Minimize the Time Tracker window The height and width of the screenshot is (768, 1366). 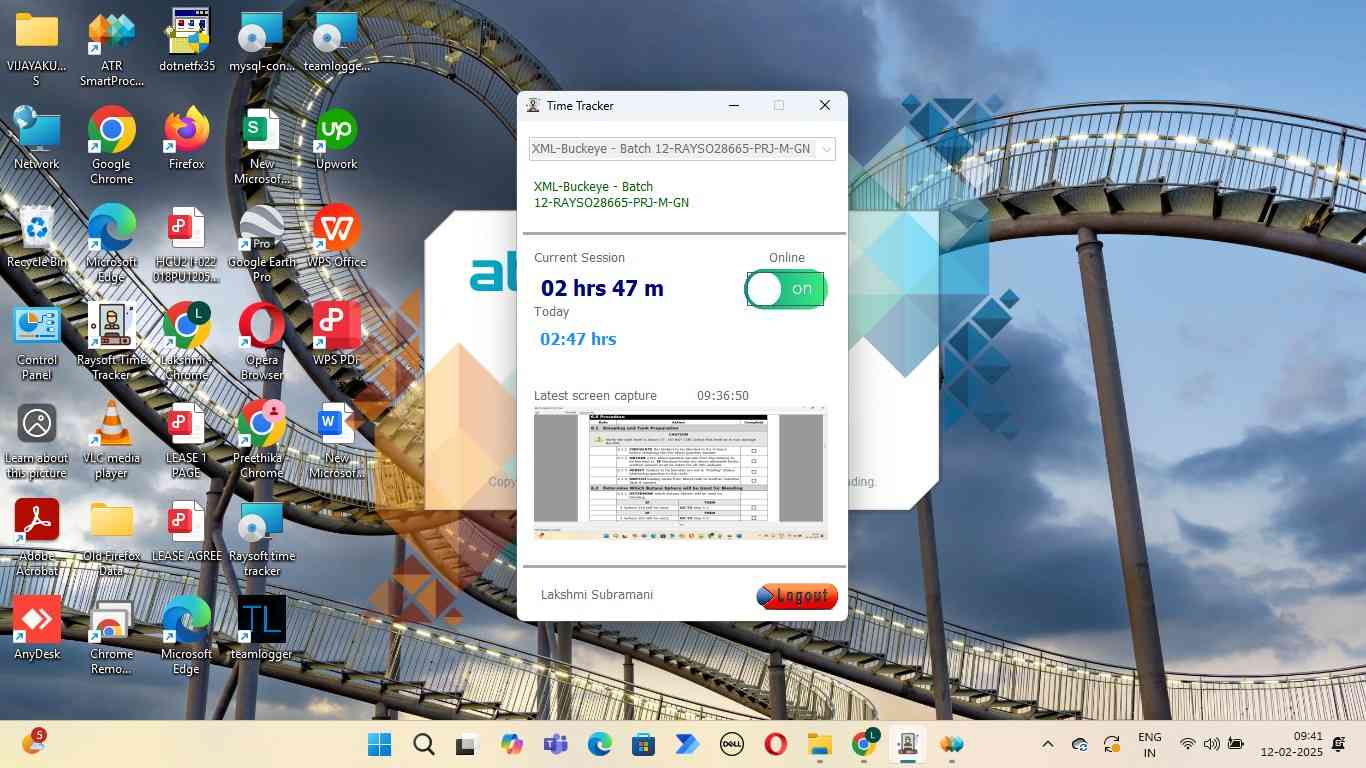734,105
